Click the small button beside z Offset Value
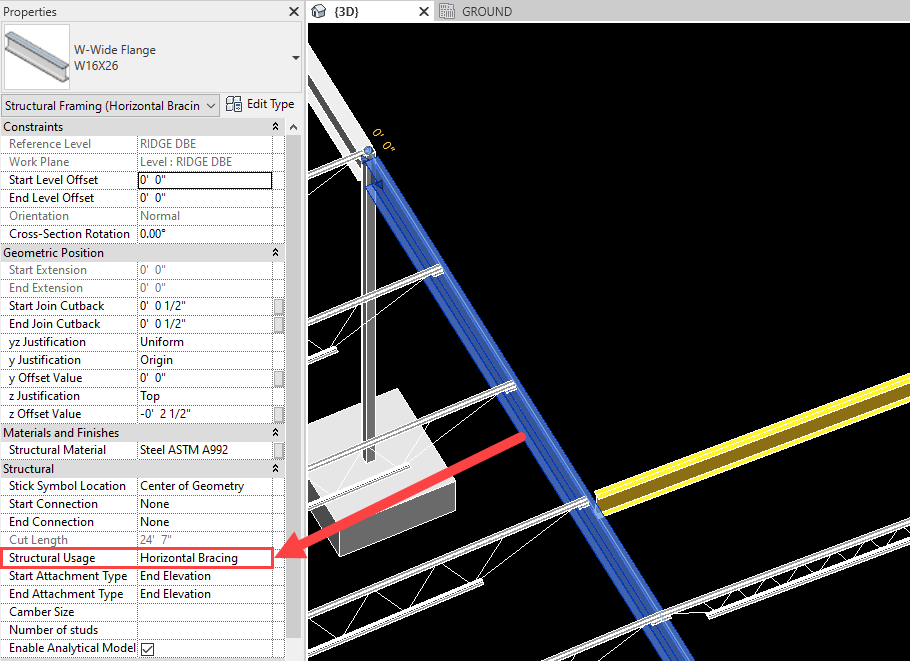 tap(279, 414)
